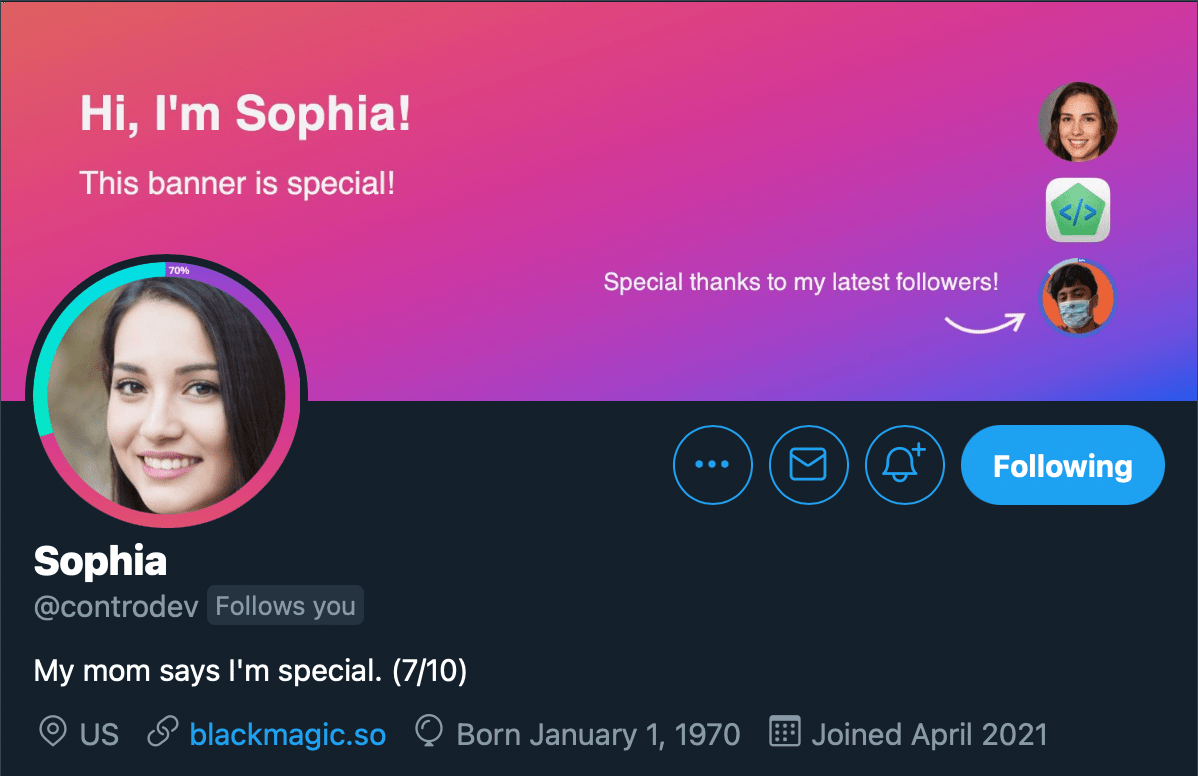The width and height of the screenshot is (1198, 776).
Task: Click the 70% progress ring label
Action: (179, 270)
